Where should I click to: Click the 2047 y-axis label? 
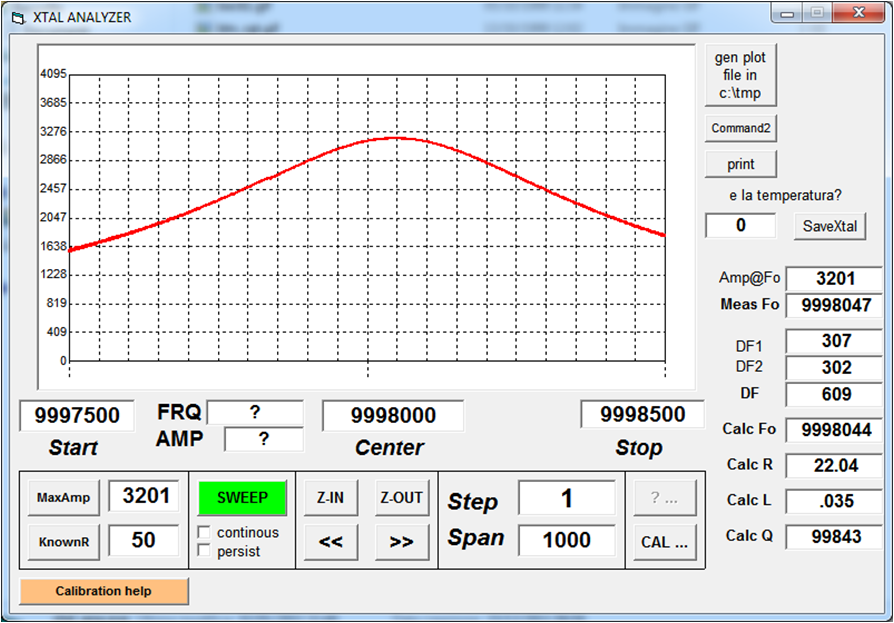click(53, 217)
